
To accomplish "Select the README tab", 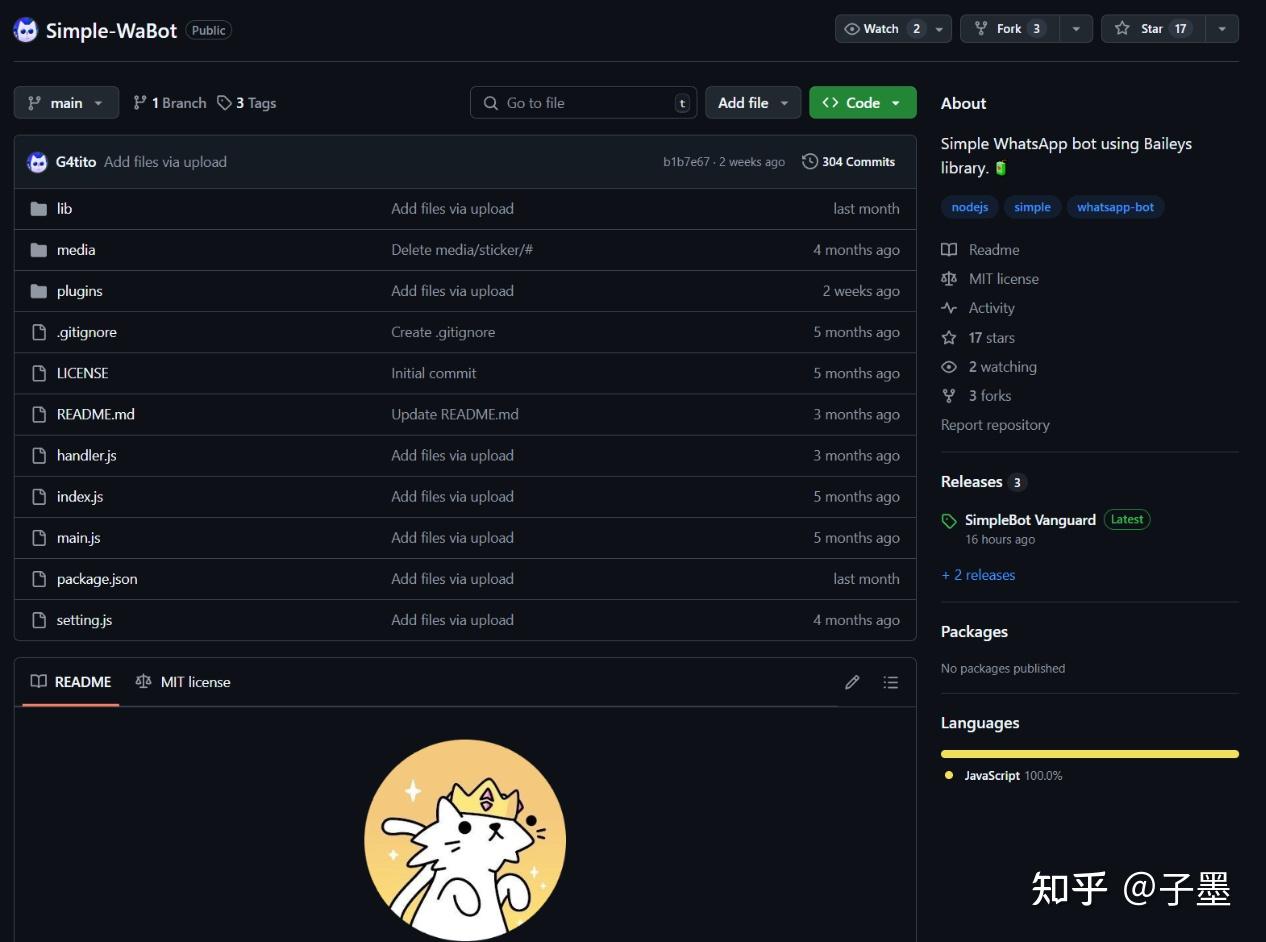I will pos(71,682).
